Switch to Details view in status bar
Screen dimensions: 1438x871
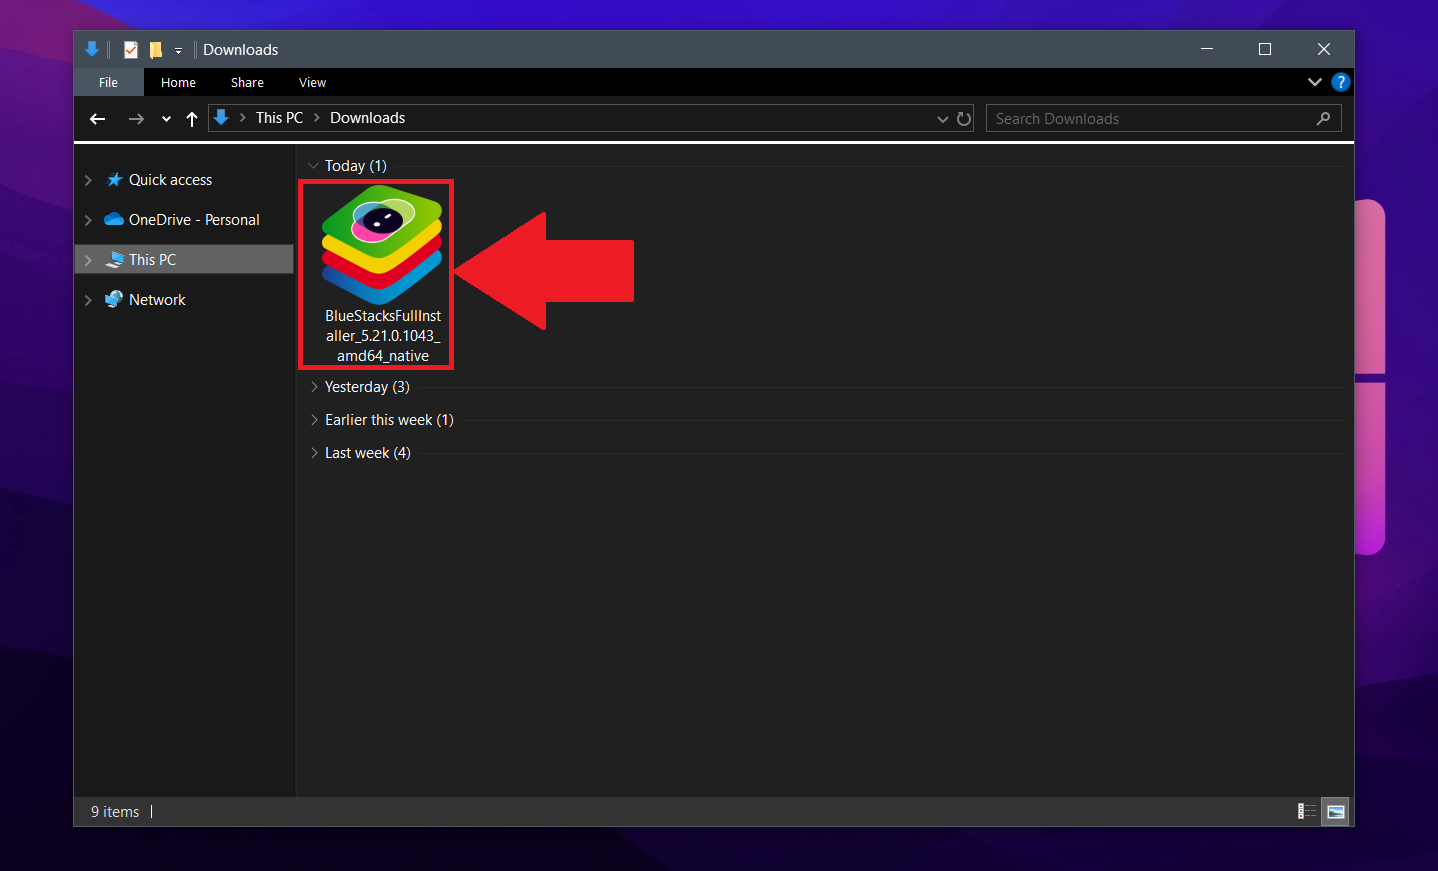click(x=1307, y=811)
